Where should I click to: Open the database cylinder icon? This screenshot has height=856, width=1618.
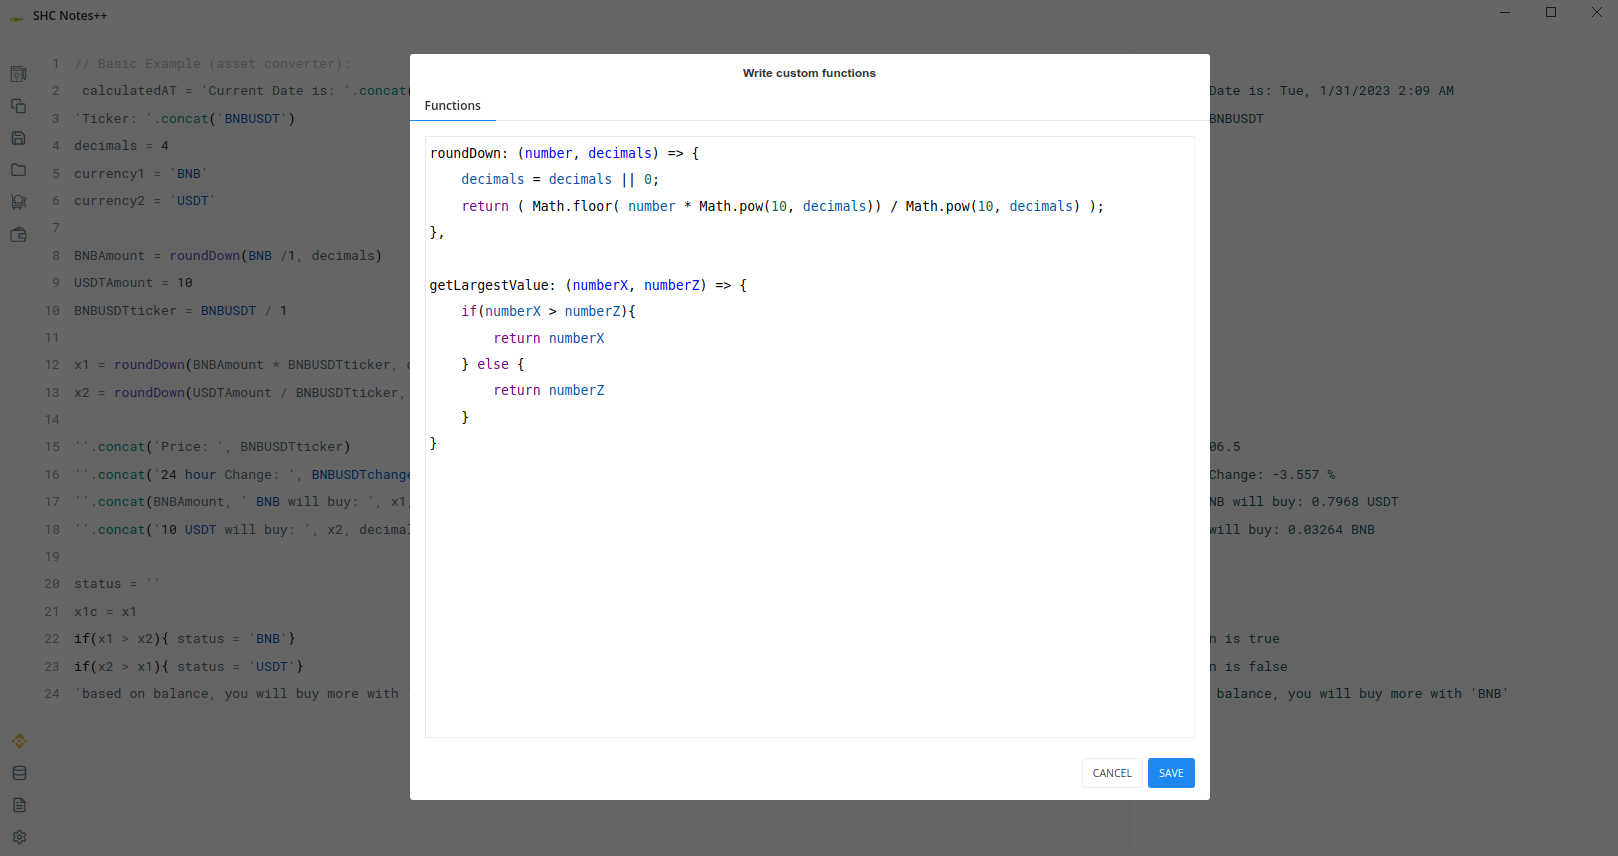point(19,773)
